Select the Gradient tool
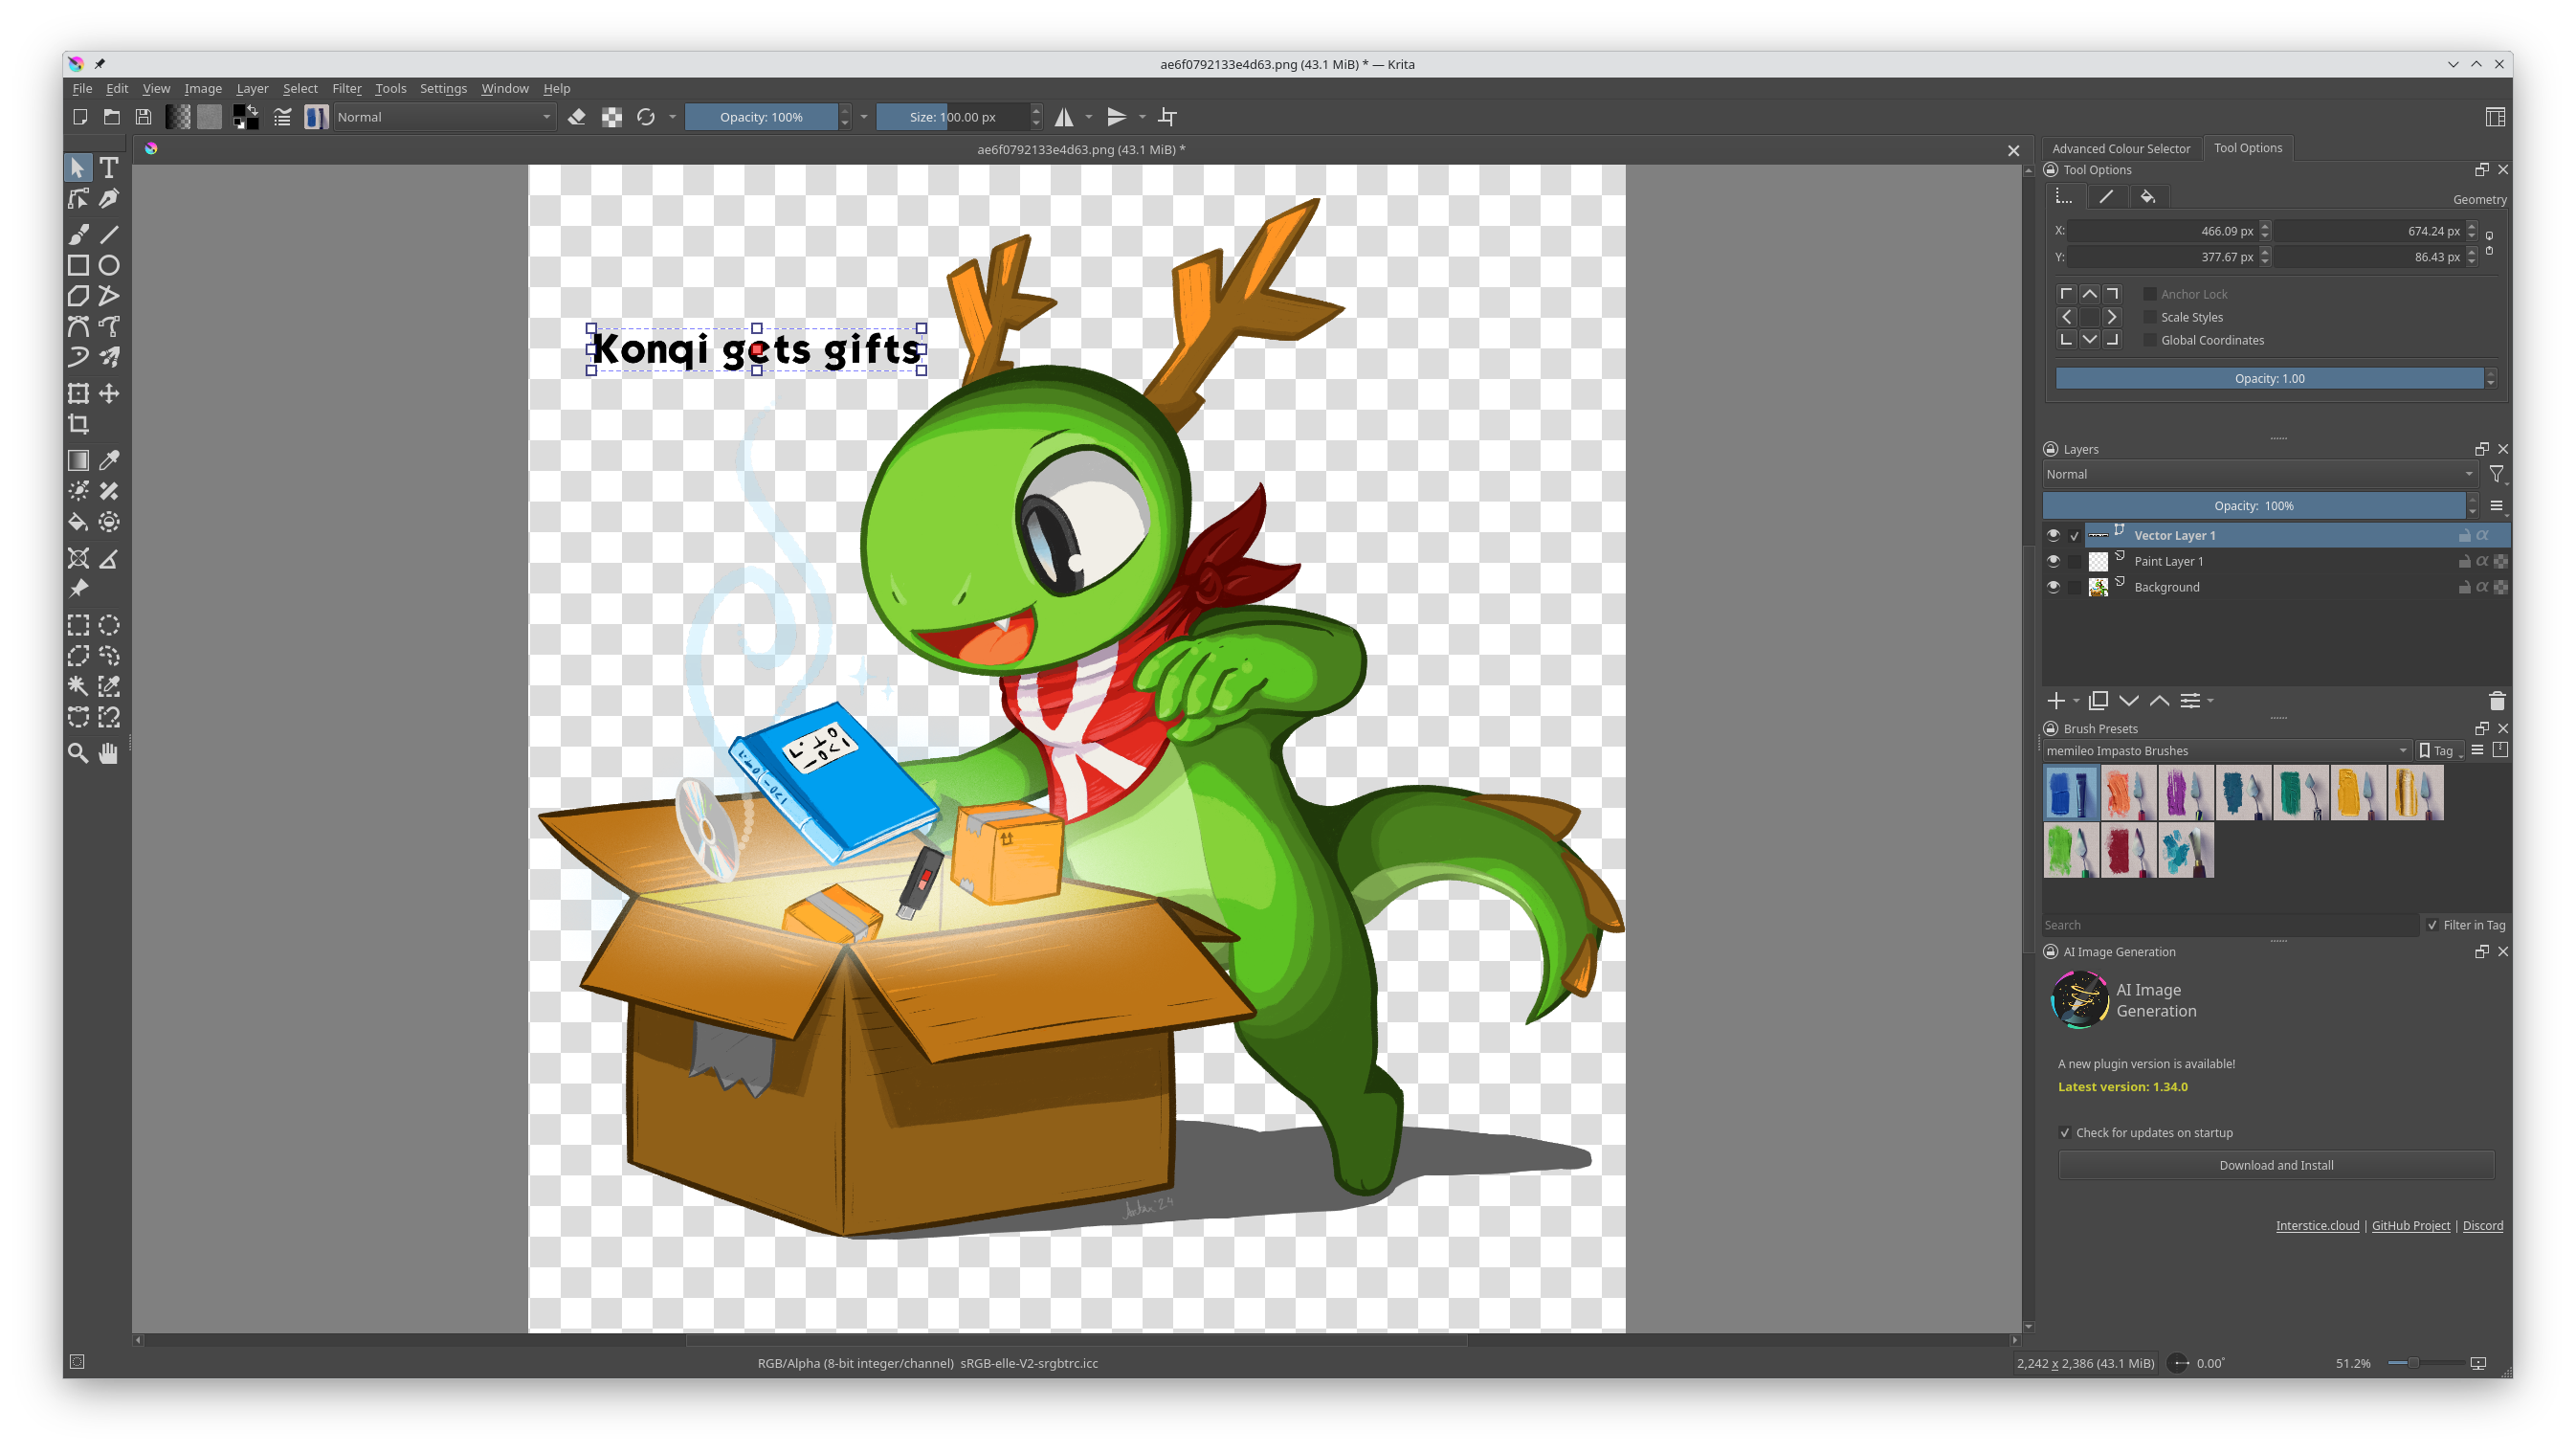Screen dimensions: 2576x1453 coord(79,459)
